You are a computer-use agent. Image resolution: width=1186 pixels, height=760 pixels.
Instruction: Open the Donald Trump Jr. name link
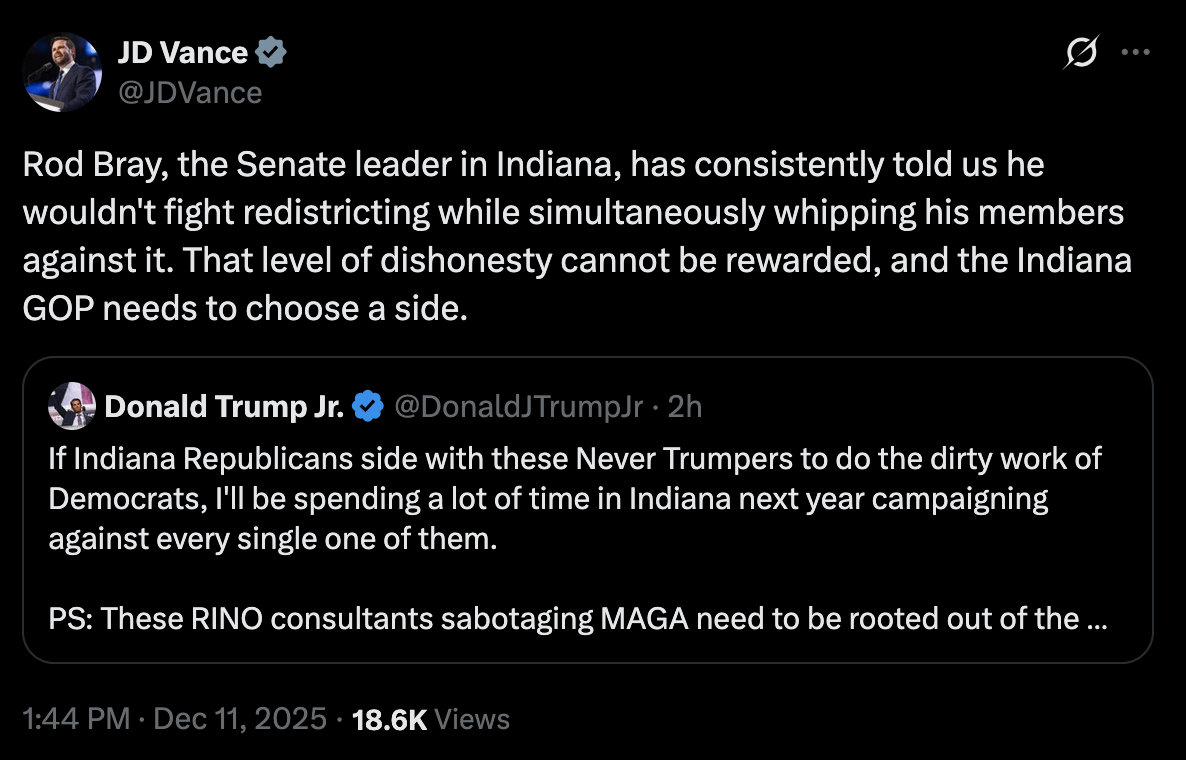point(224,406)
